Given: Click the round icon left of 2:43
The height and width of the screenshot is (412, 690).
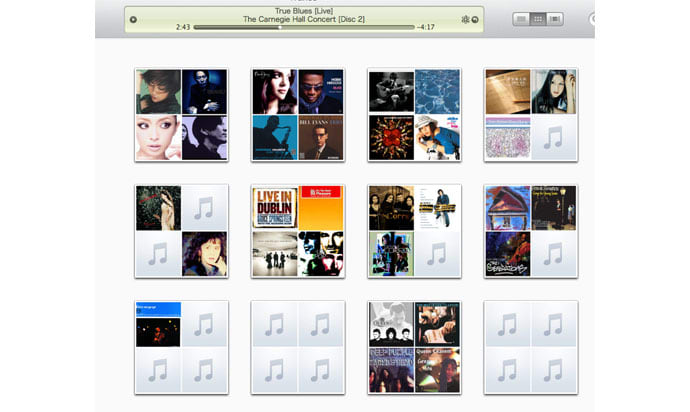Looking at the screenshot, I should pyautogui.click(x=133, y=19).
